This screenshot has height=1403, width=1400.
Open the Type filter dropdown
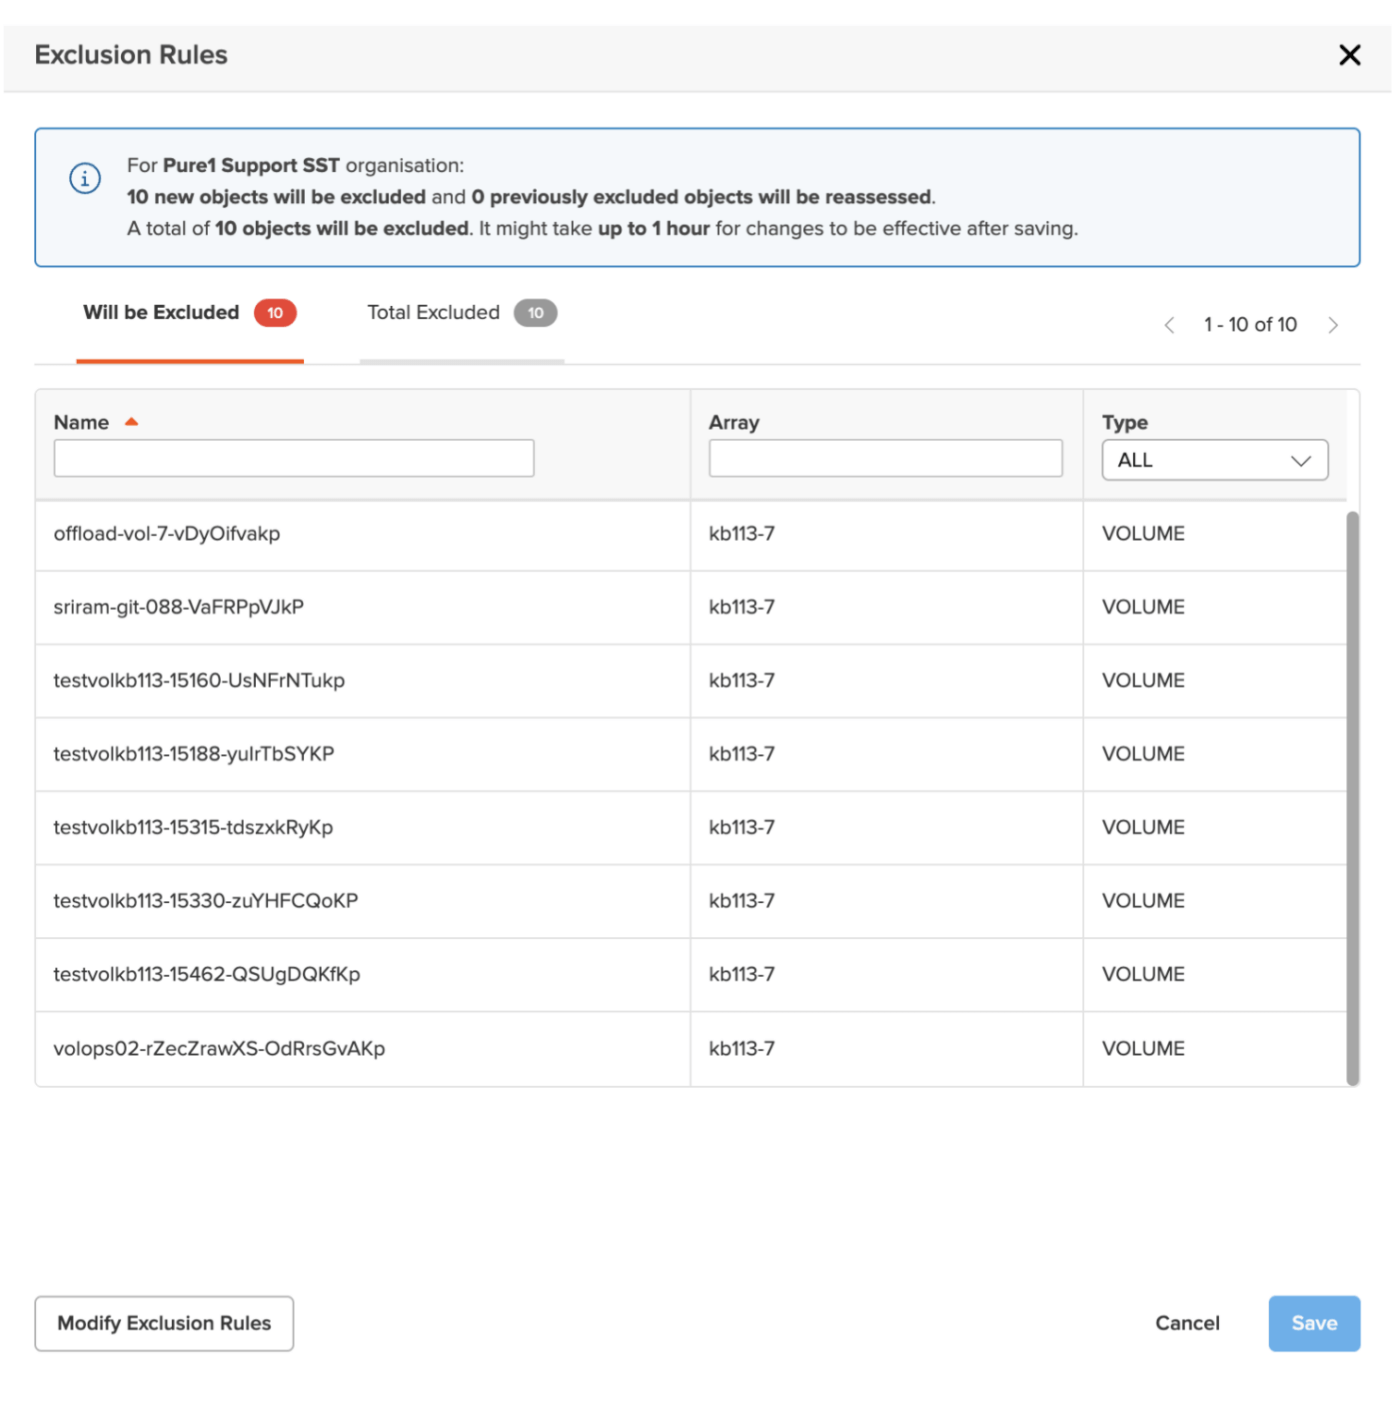[1215, 460]
